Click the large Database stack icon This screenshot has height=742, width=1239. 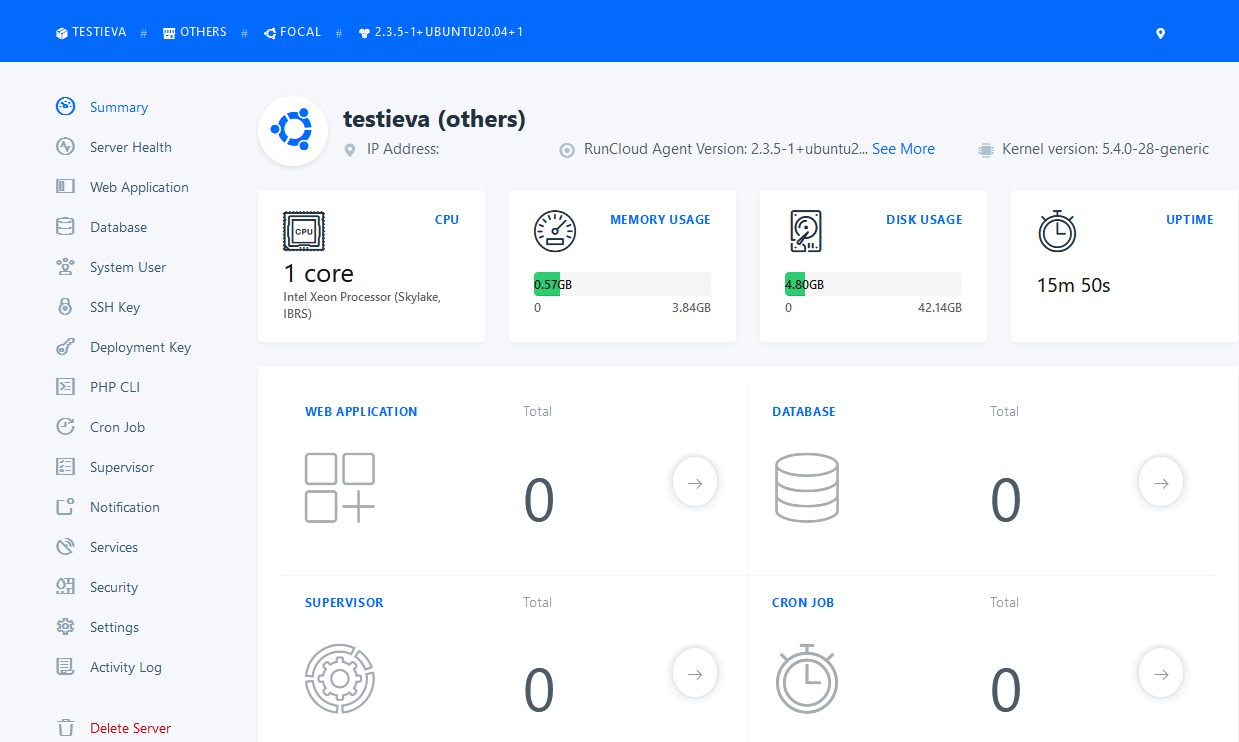click(807, 488)
